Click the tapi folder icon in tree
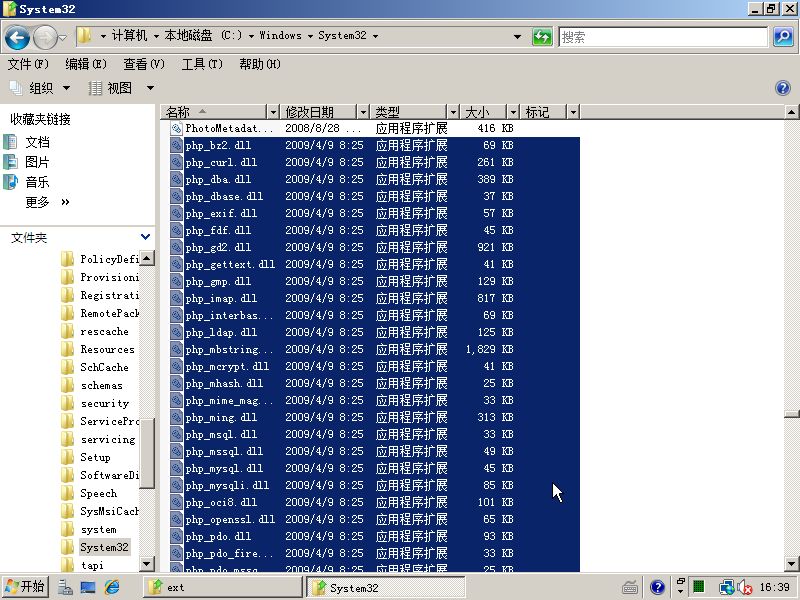The height and width of the screenshot is (600, 800). [x=67, y=565]
